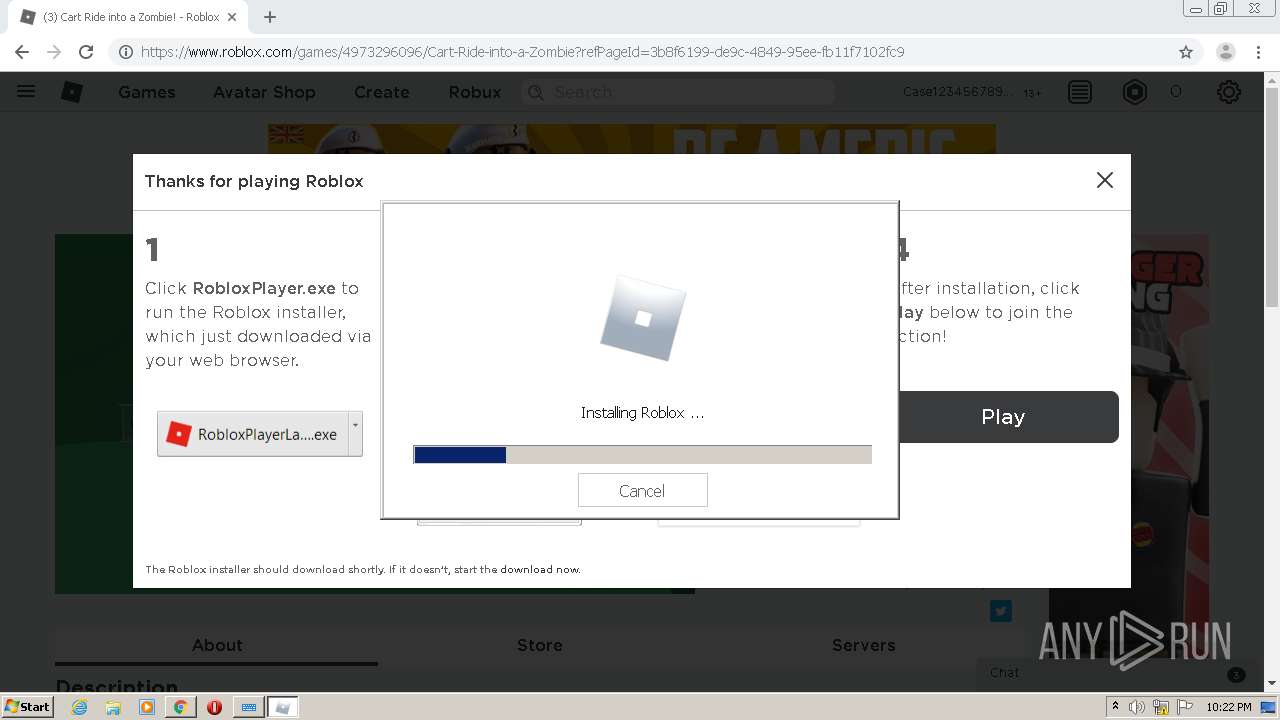Viewport: 1280px width, 720px height.
Task: Click the Roblox logo in installer window
Action: 642,318
